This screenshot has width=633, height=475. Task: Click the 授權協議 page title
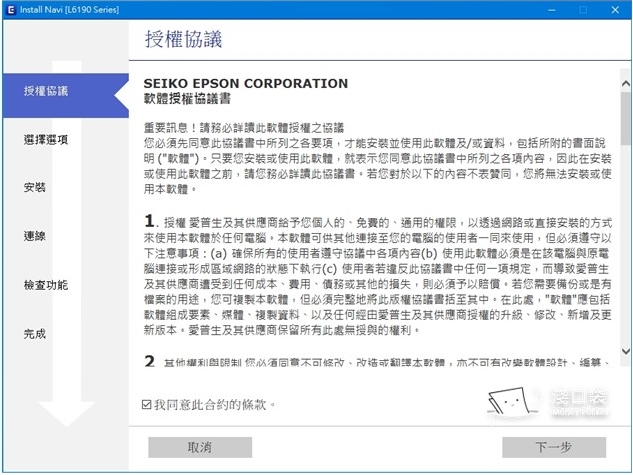coord(183,40)
